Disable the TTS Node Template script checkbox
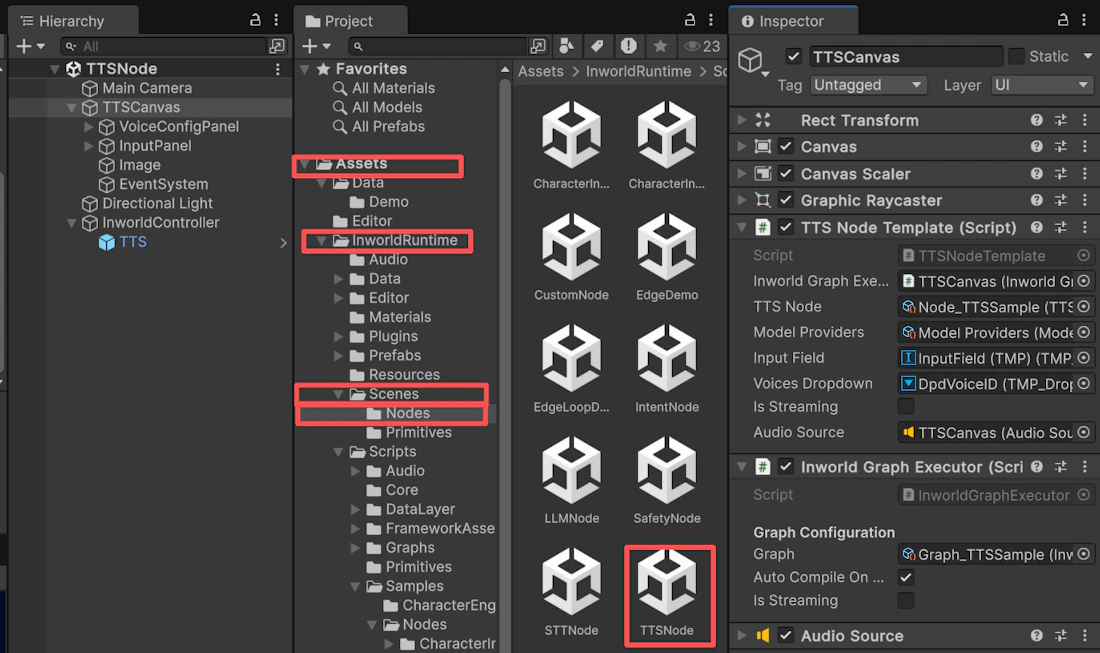Screen dimensions: 1100x653 tap(786, 227)
